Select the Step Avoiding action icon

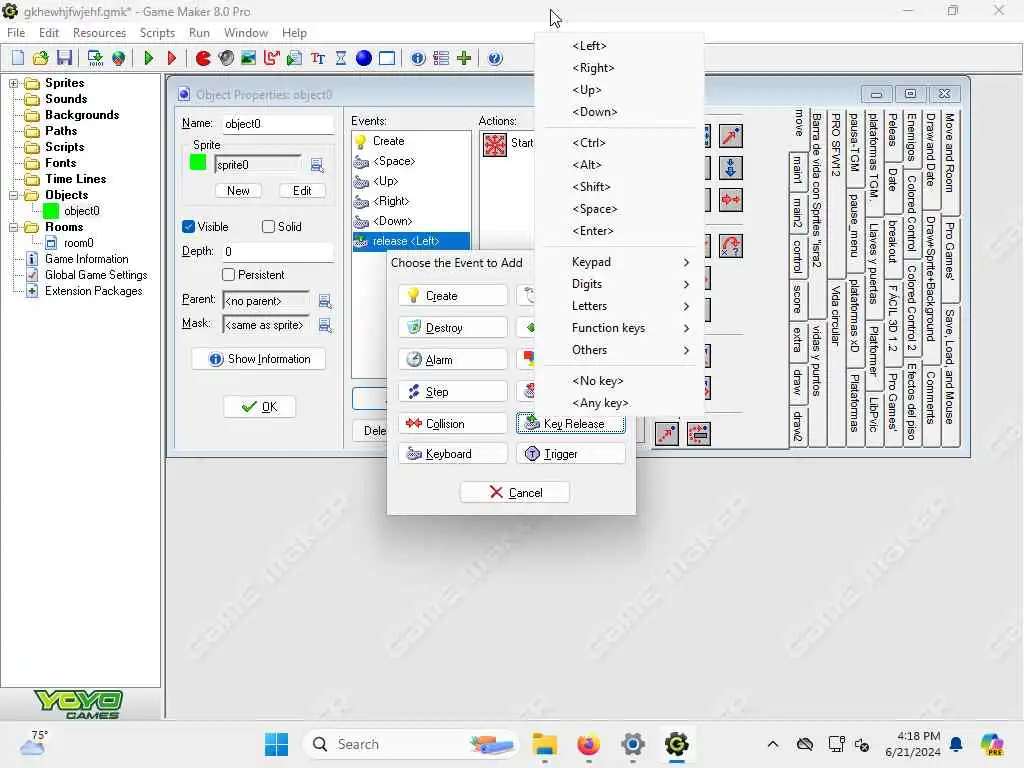click(699, 434)
